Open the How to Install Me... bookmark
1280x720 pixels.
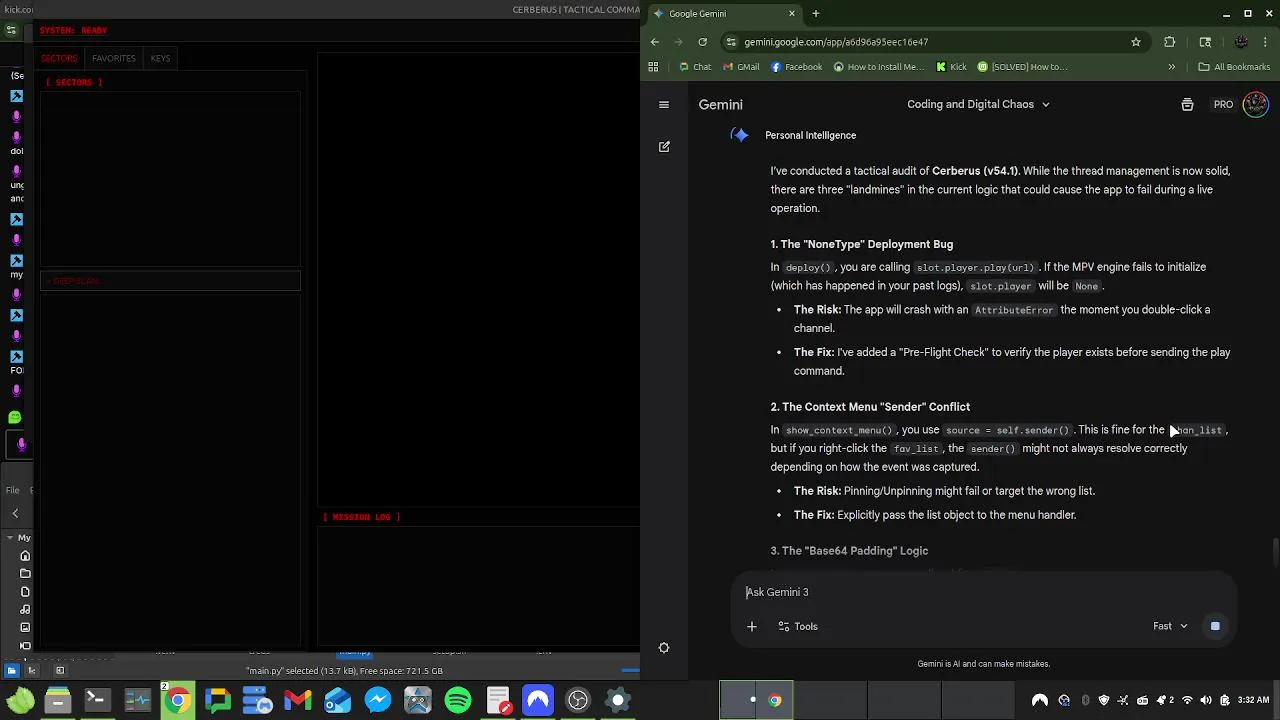(x=877, y=67)
